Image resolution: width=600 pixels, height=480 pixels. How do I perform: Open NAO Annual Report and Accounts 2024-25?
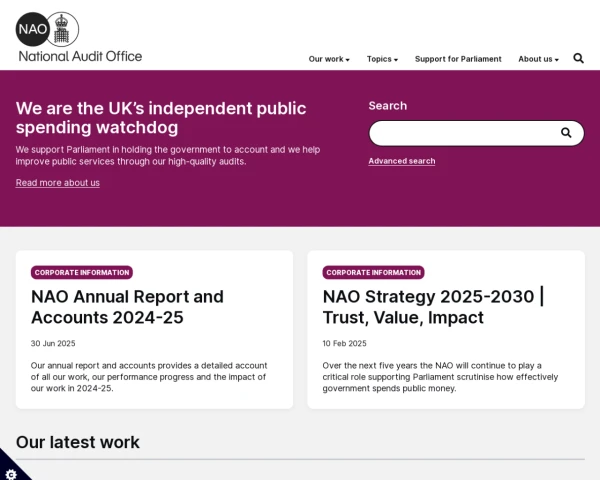tap(127, 307)
